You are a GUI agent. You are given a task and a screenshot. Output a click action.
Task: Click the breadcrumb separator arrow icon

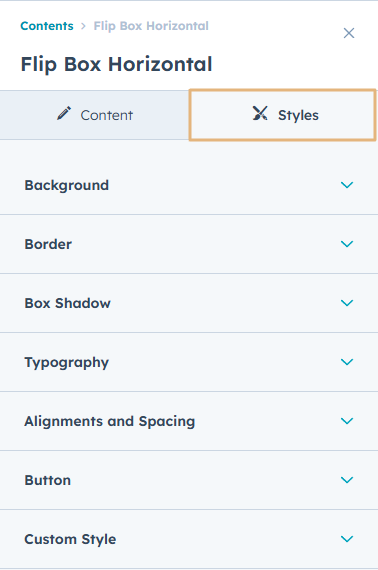(x=84, y=26)
